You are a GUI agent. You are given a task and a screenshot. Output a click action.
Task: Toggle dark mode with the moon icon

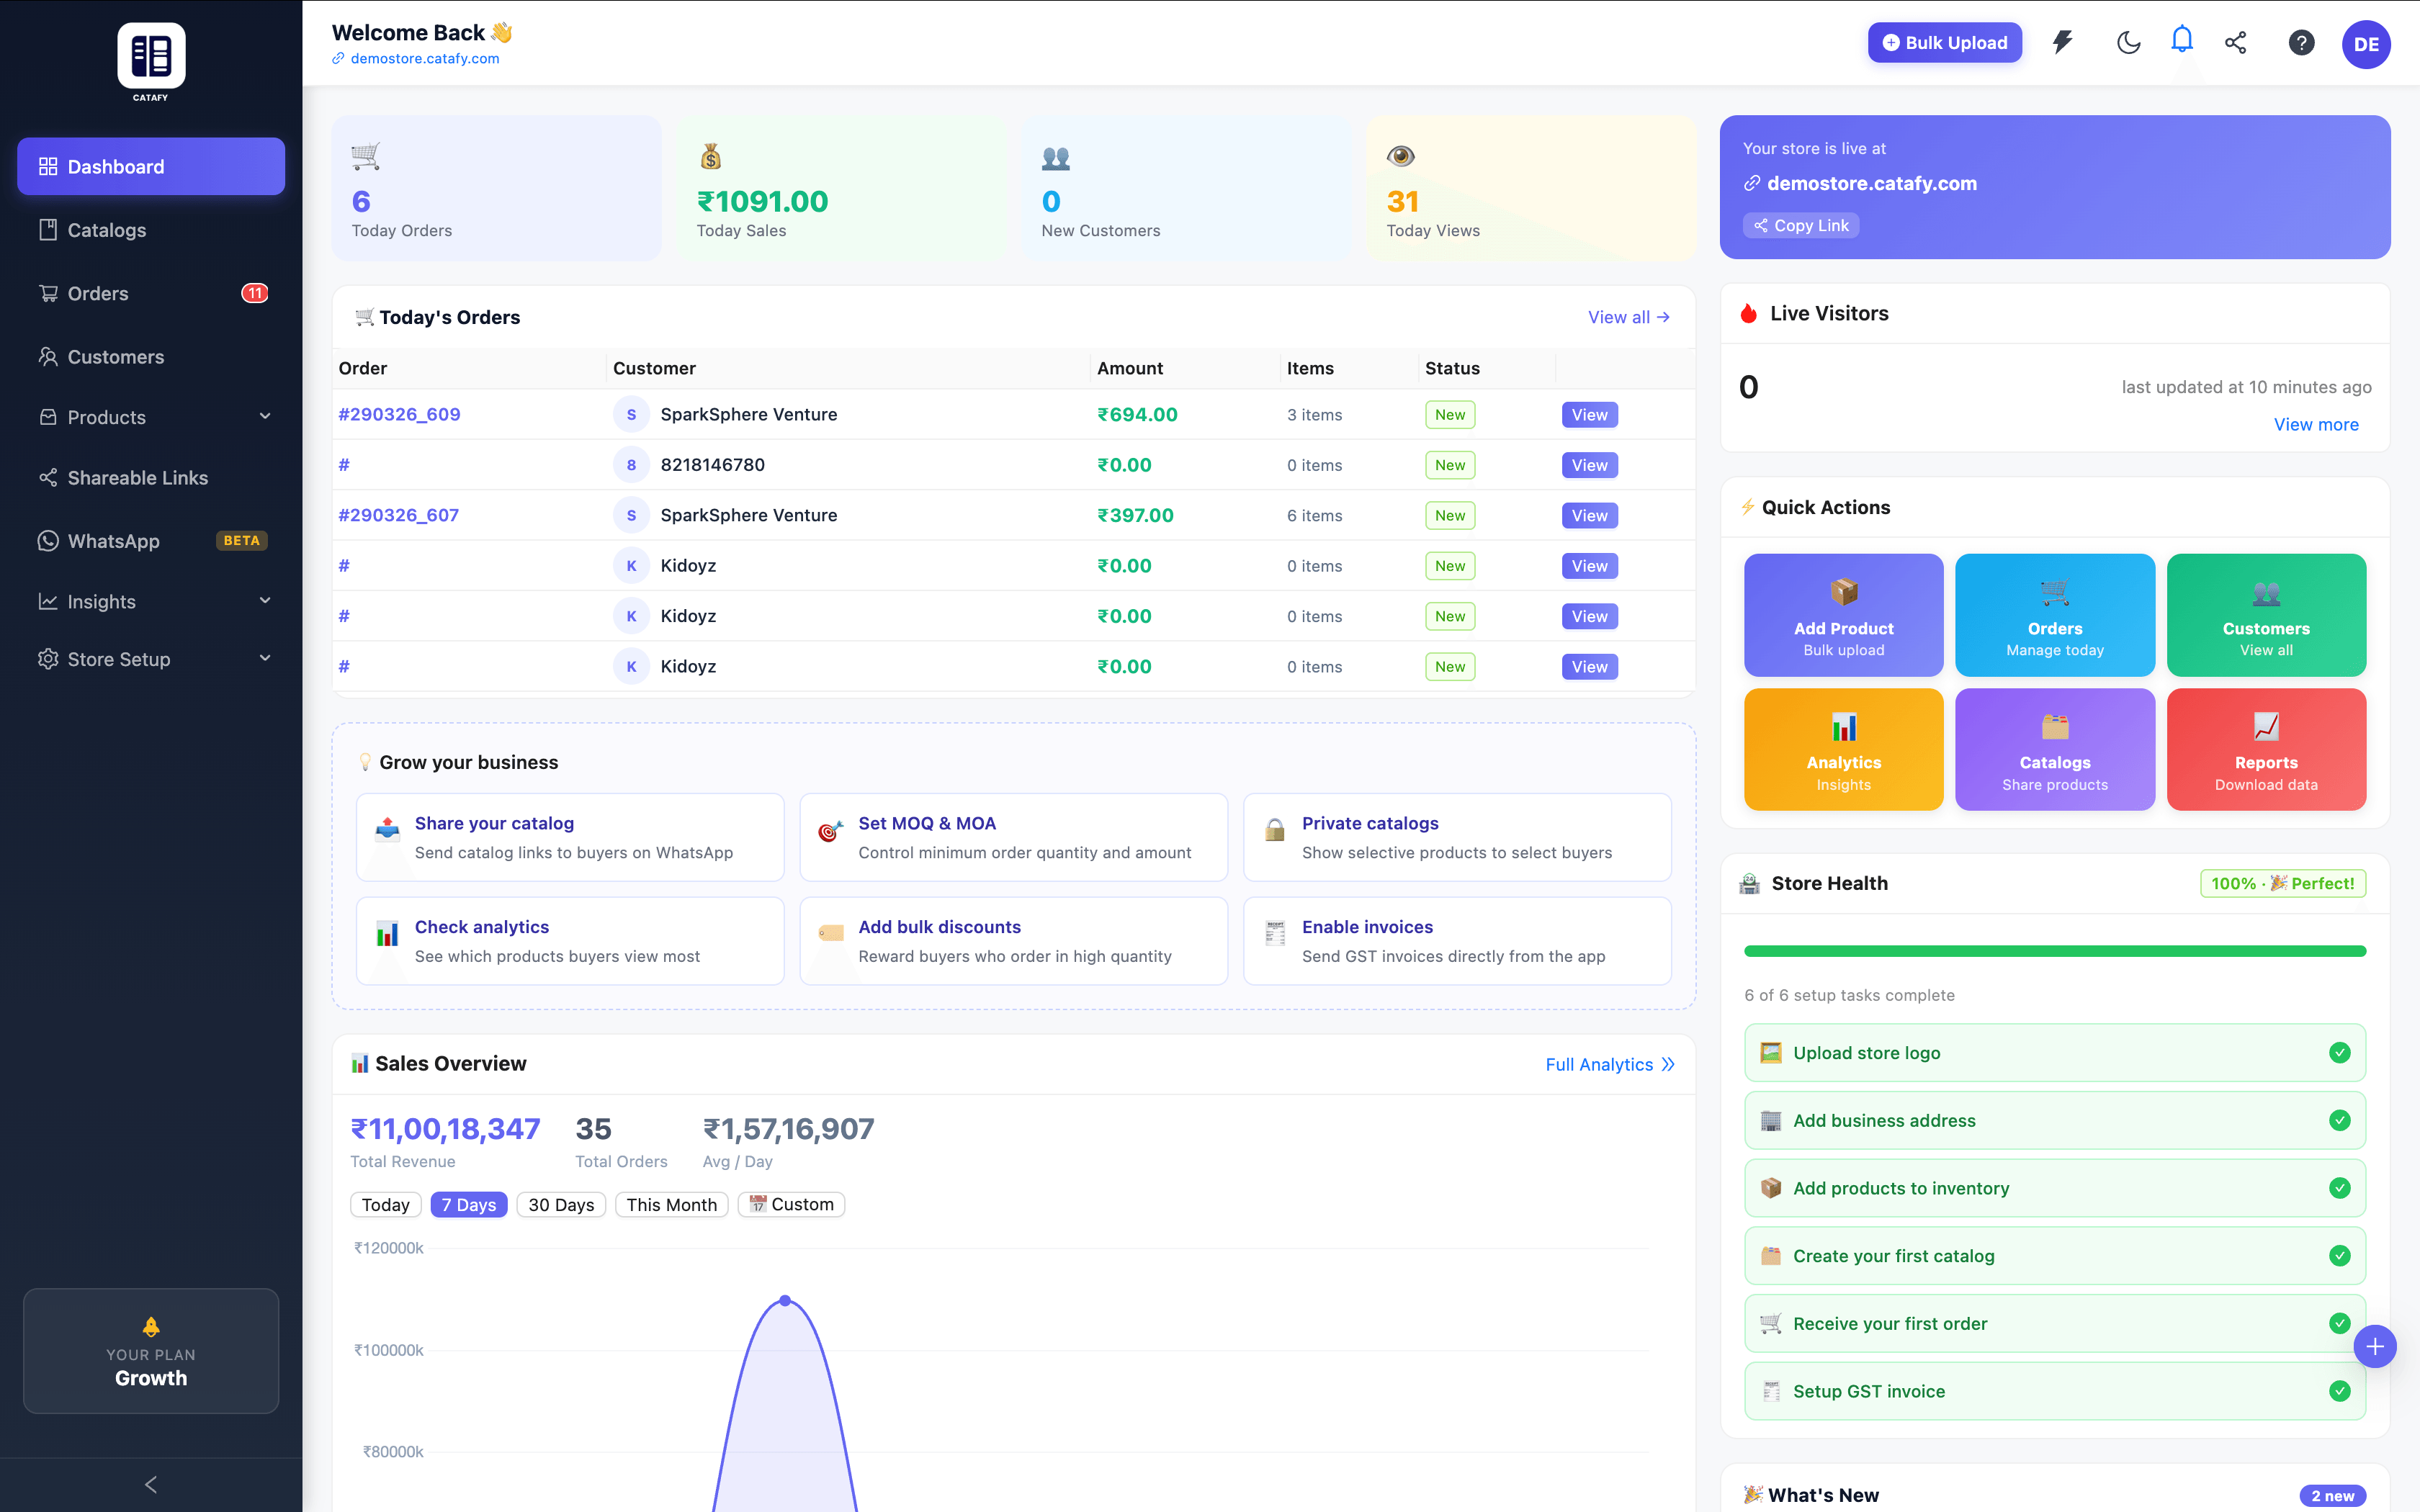click(2128, 43)
